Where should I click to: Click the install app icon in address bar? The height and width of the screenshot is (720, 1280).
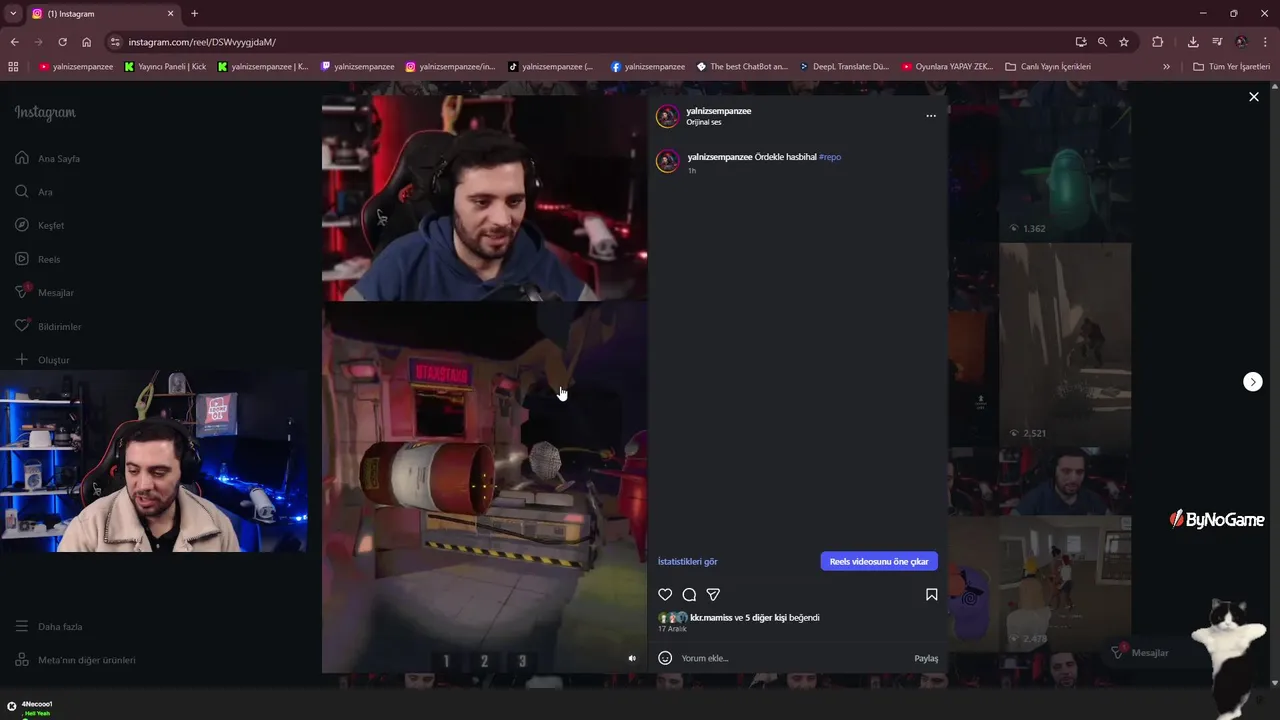pos(1081,42)
